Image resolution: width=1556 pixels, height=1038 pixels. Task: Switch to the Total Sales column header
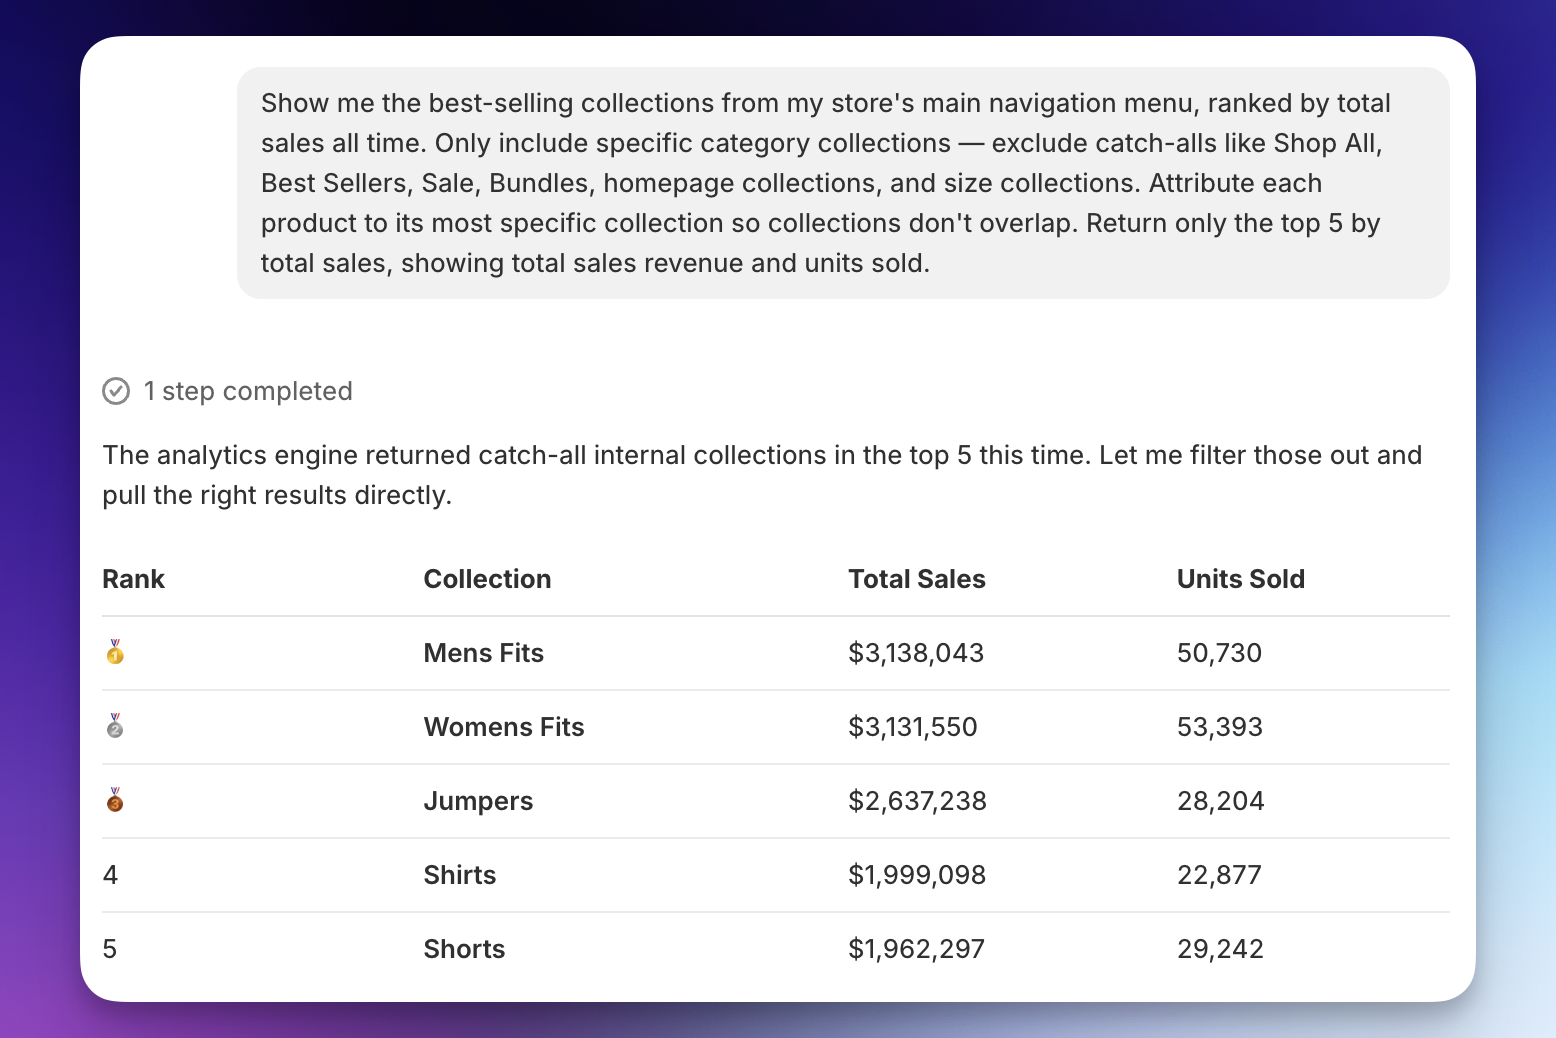[916, 579]
